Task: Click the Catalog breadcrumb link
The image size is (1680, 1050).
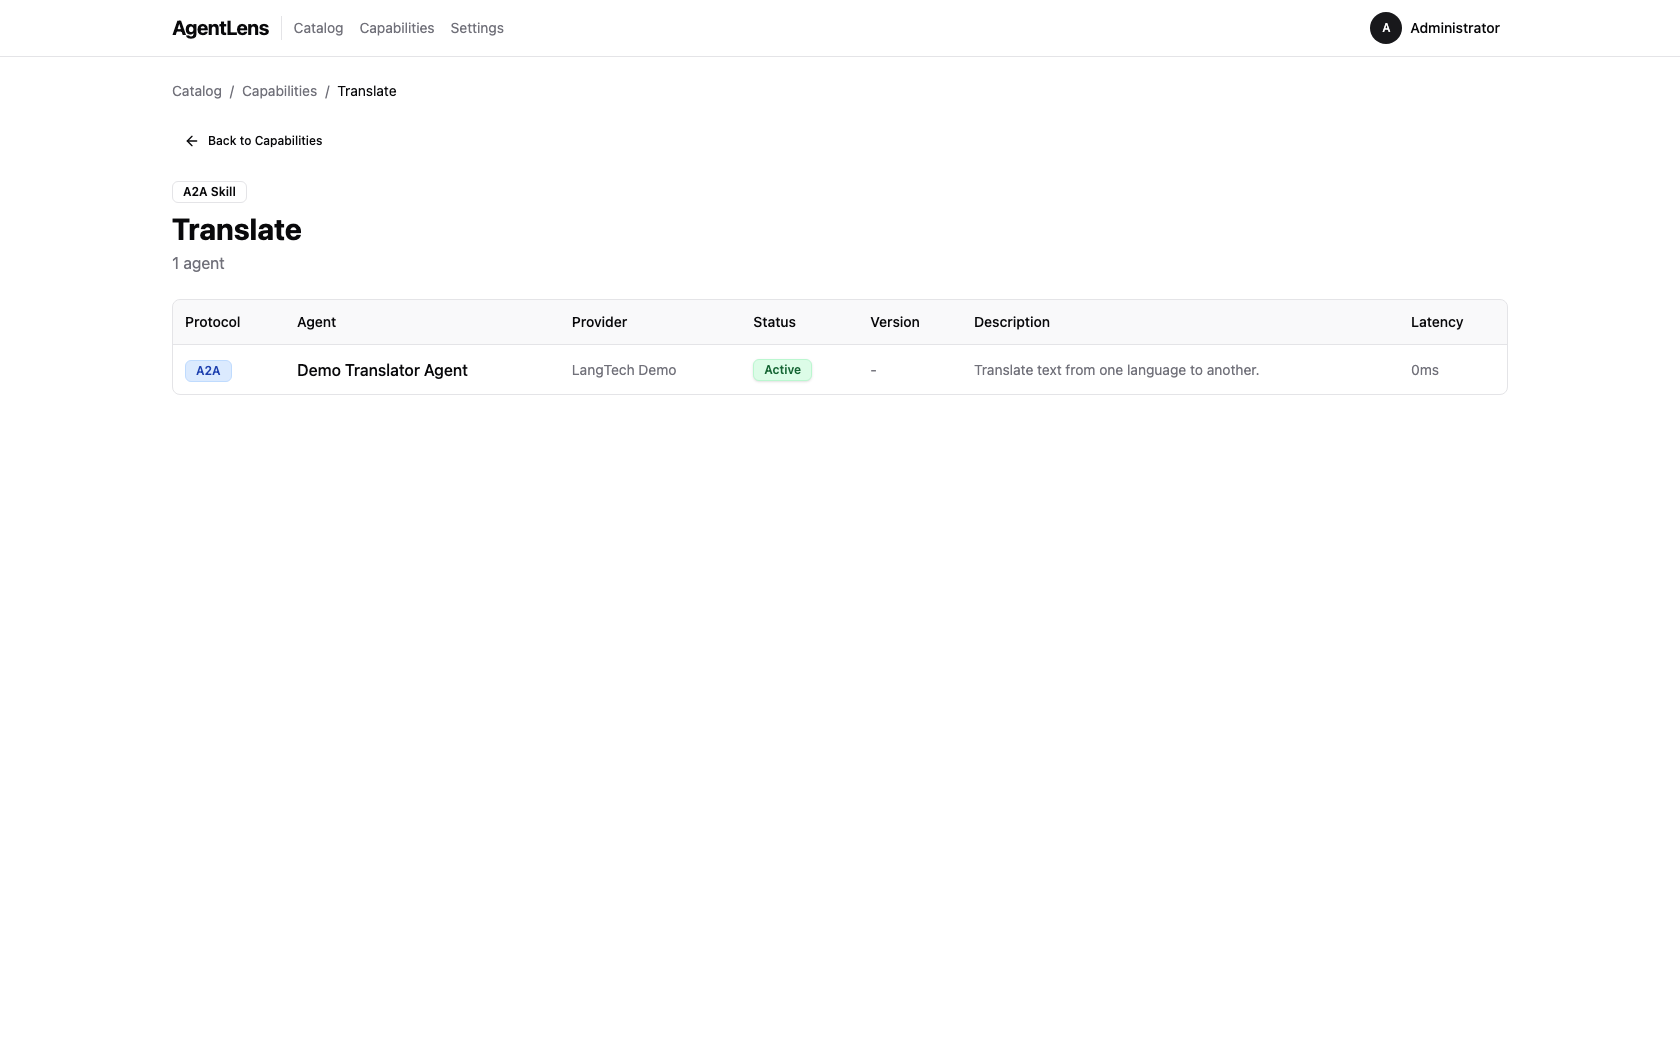Action: 197,91
